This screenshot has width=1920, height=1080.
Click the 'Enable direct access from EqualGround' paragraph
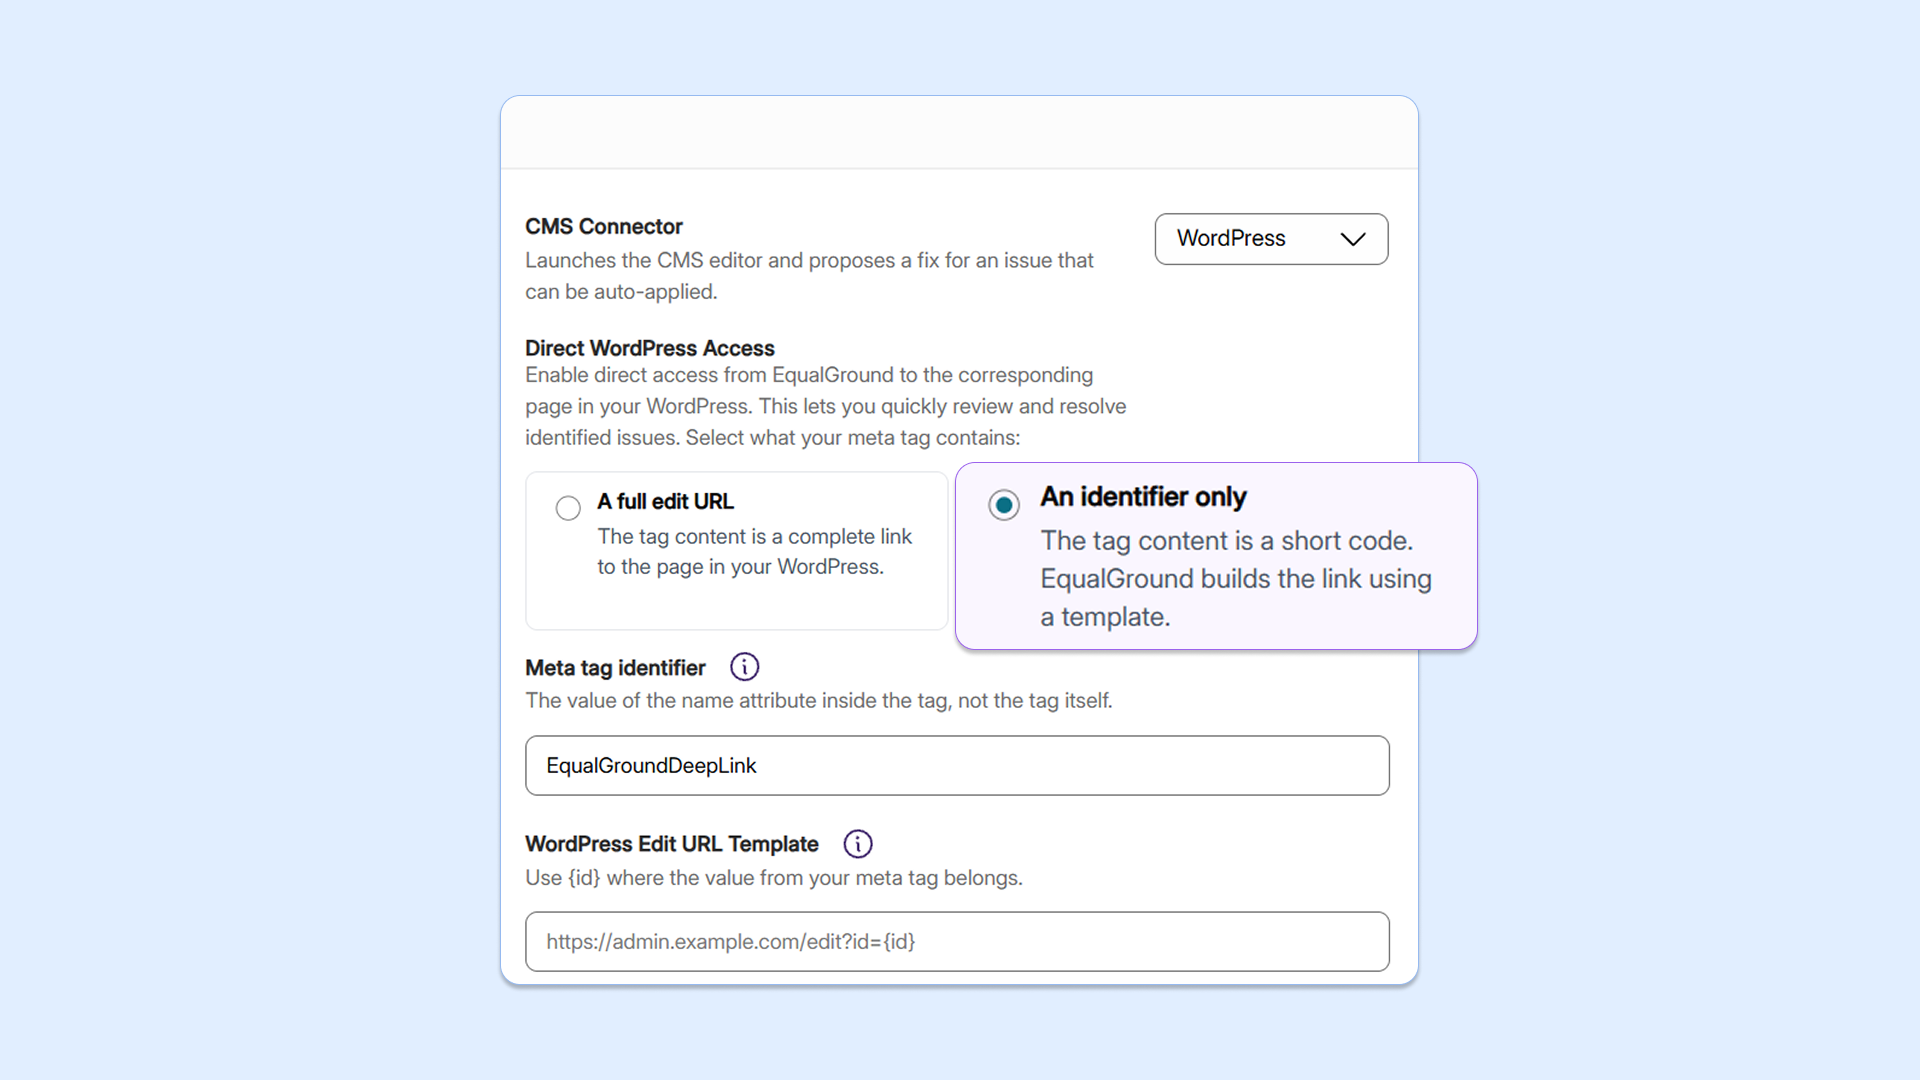[826, 406]
